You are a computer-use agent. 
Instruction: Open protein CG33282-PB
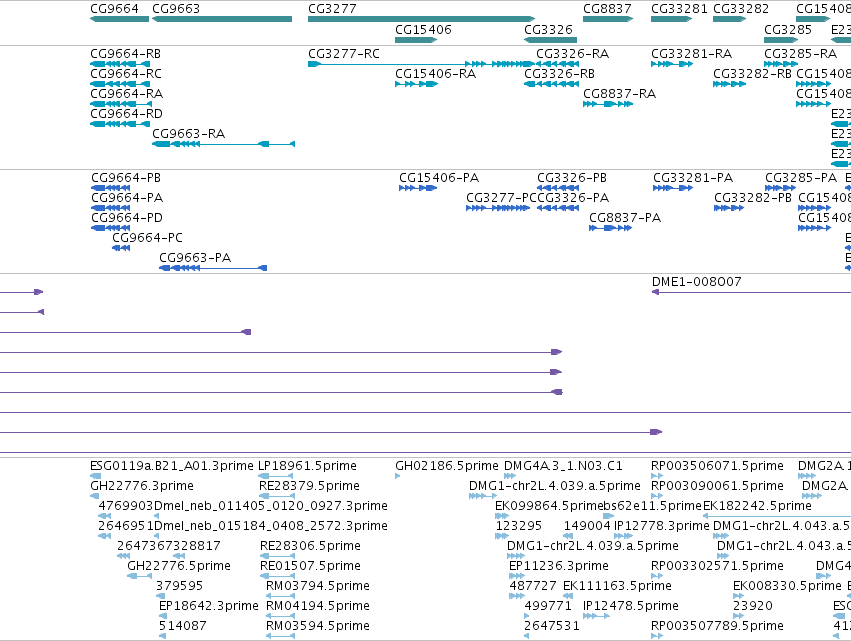(x=753, y=198)
